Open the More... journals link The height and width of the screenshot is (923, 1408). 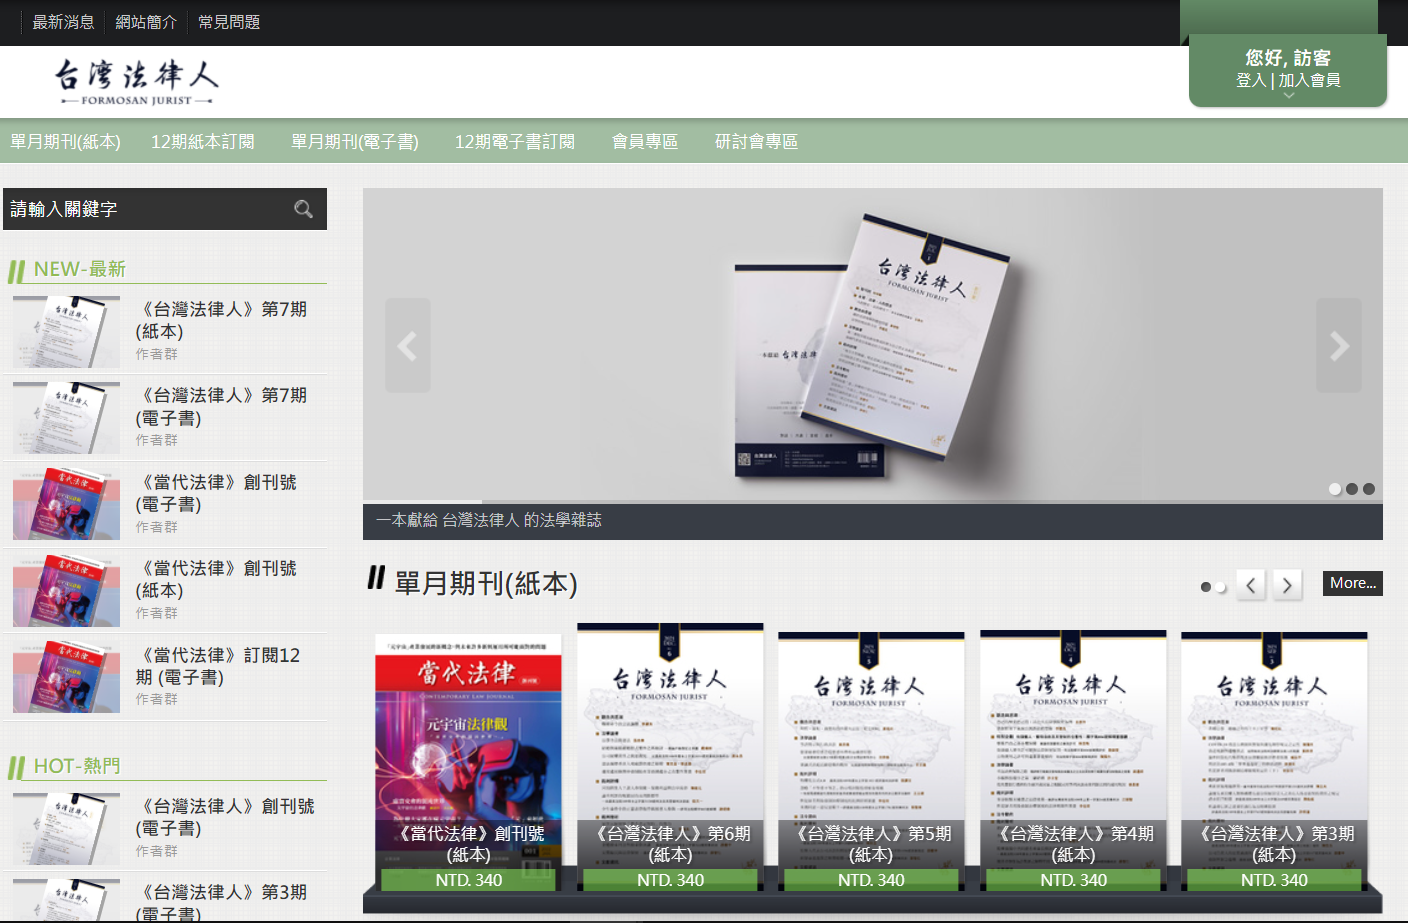(x=1353, y=583)
